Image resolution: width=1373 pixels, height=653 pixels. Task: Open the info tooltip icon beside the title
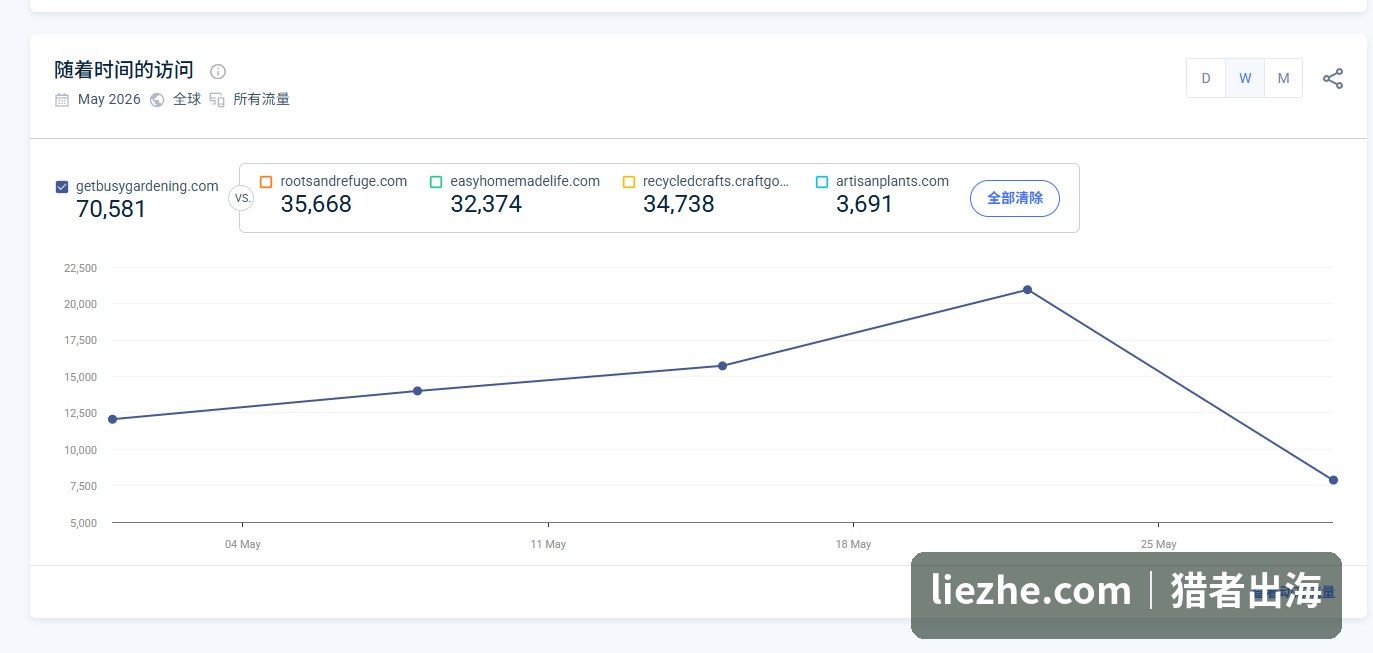click(x=218, y=71)
